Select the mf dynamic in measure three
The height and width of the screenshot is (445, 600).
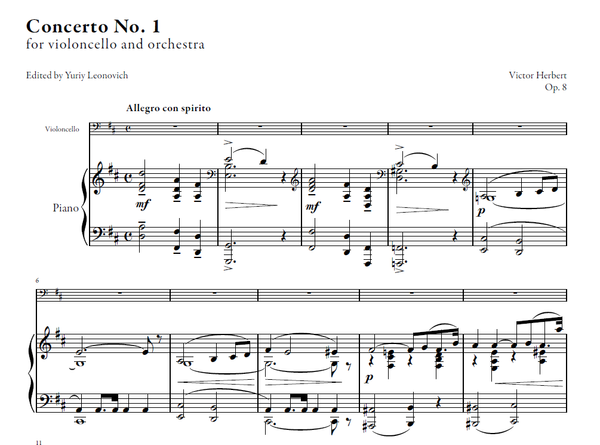click(x=313, y=207)
